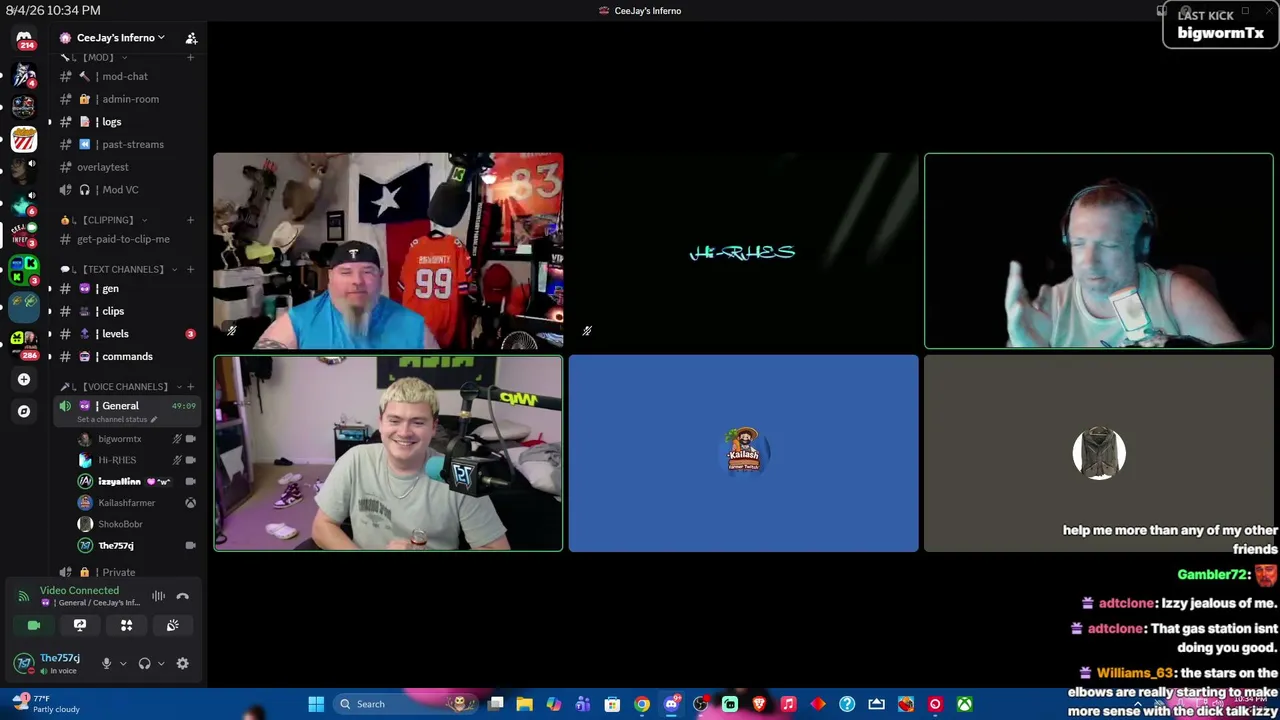Open the mod-chat channel
This screenshot has width=1280, height=720.
(x=127, y=76)
